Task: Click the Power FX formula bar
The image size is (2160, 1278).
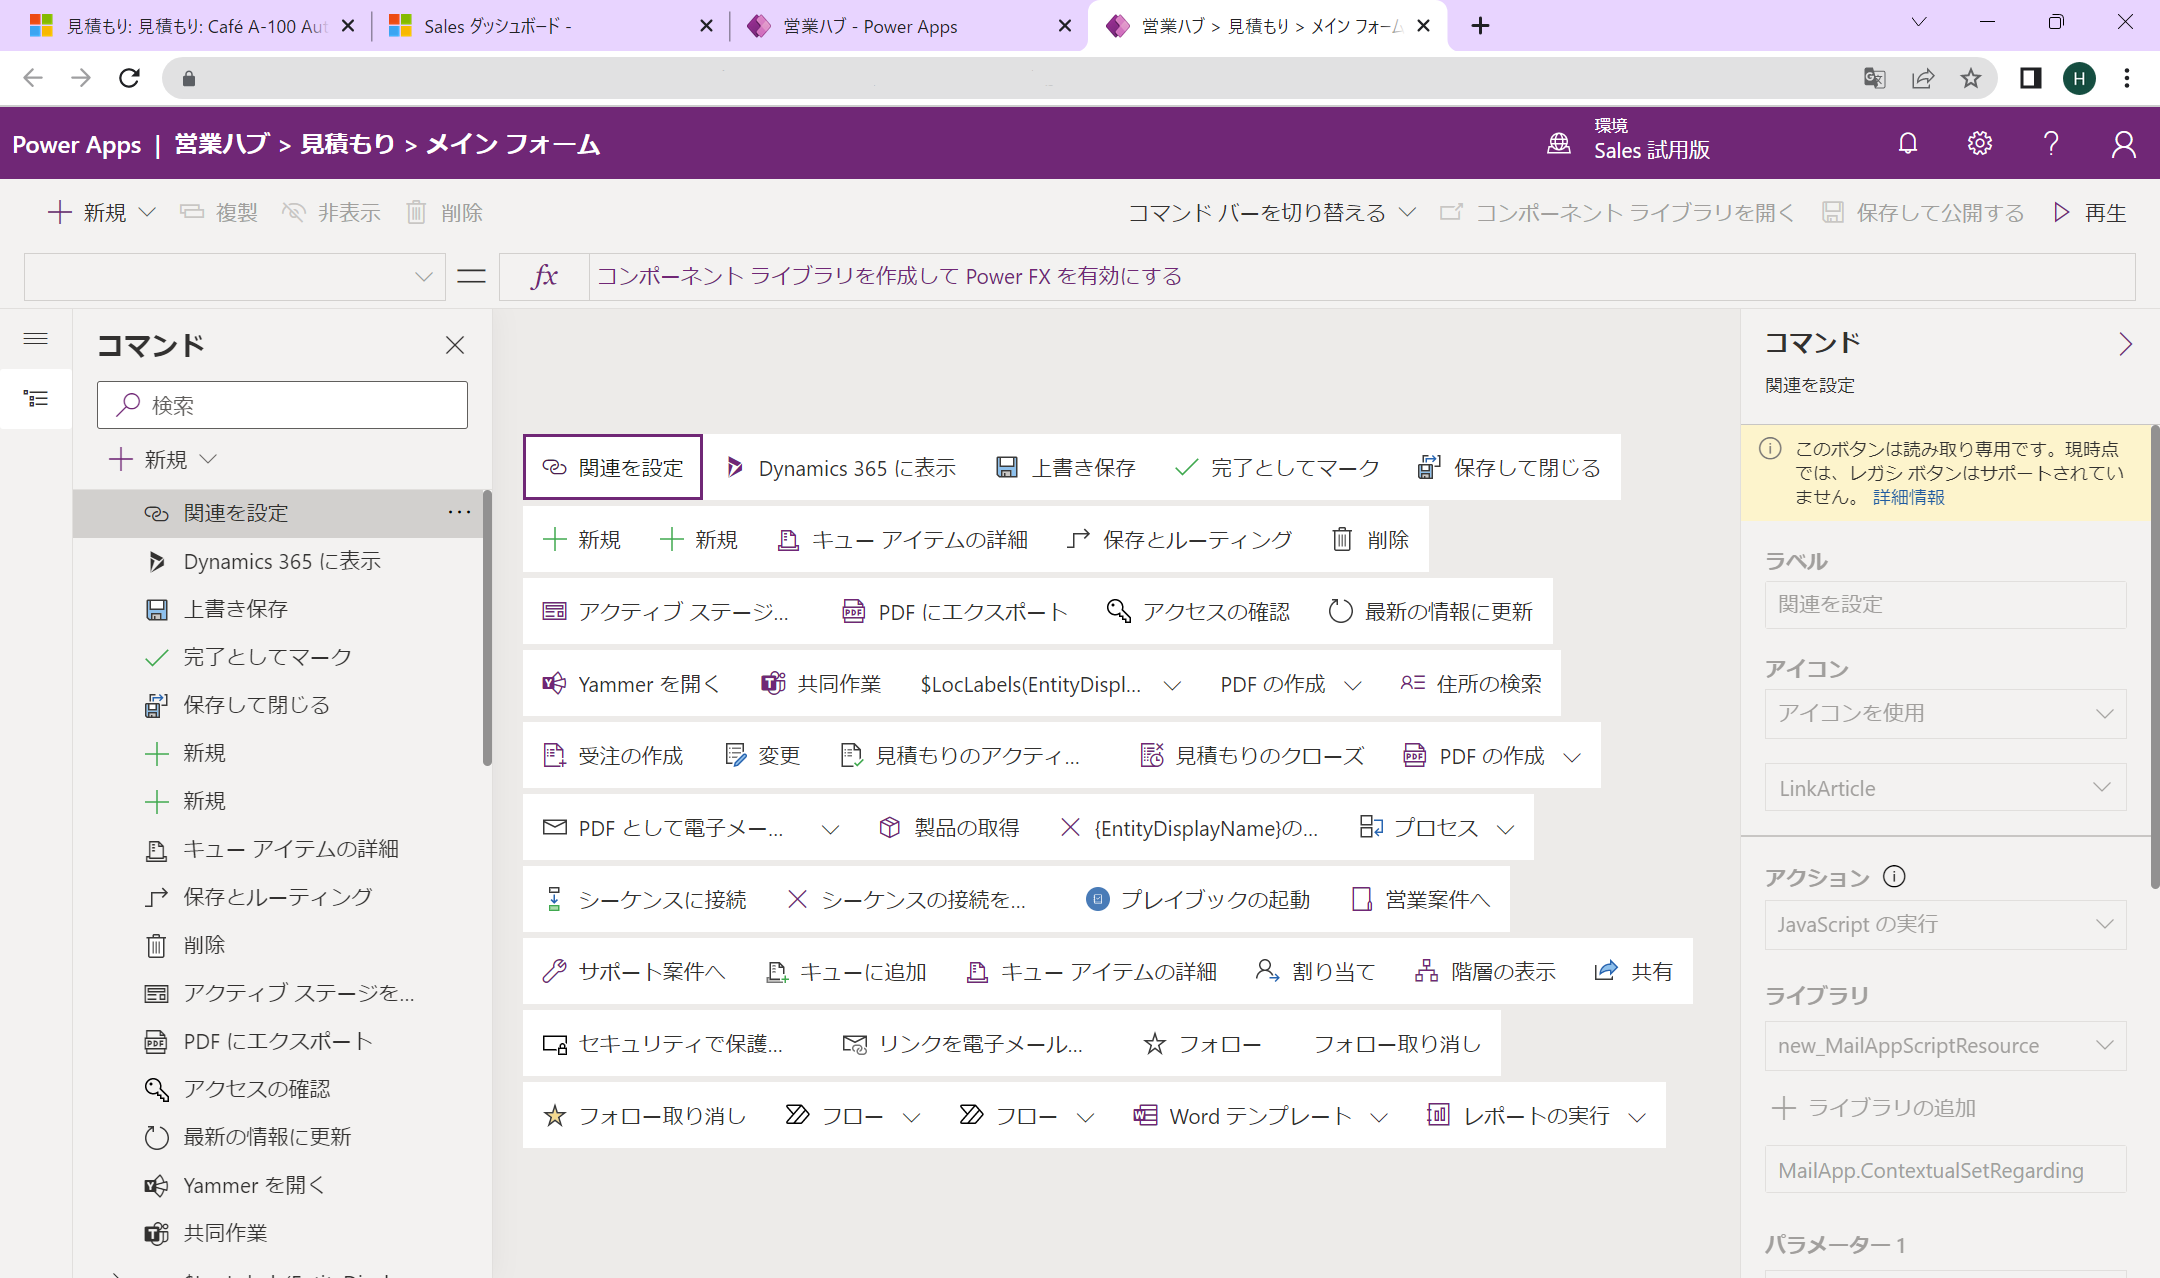Action: [x=1361, y=276]
